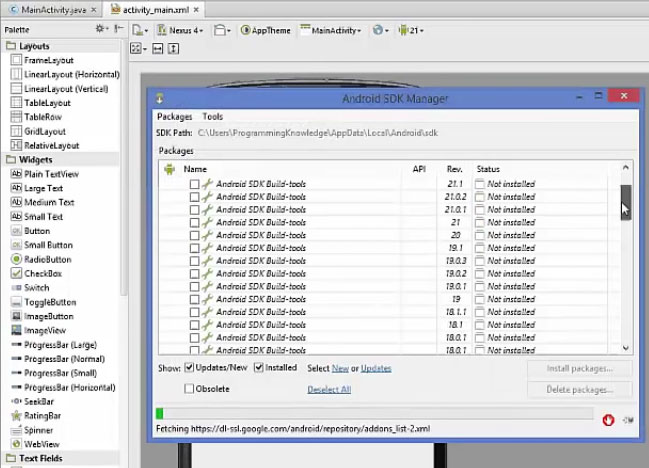Check Android SDK Build-tools revision 20
Viewport: 649px width, 468px height.
[x=195, y=235]
